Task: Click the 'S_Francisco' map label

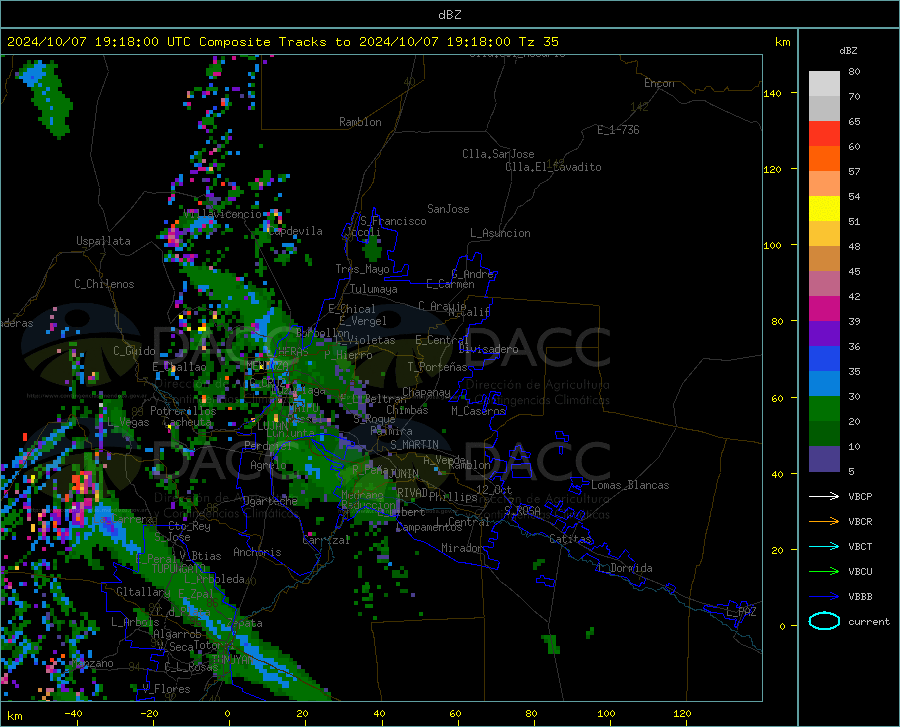Action: [393, 221]
